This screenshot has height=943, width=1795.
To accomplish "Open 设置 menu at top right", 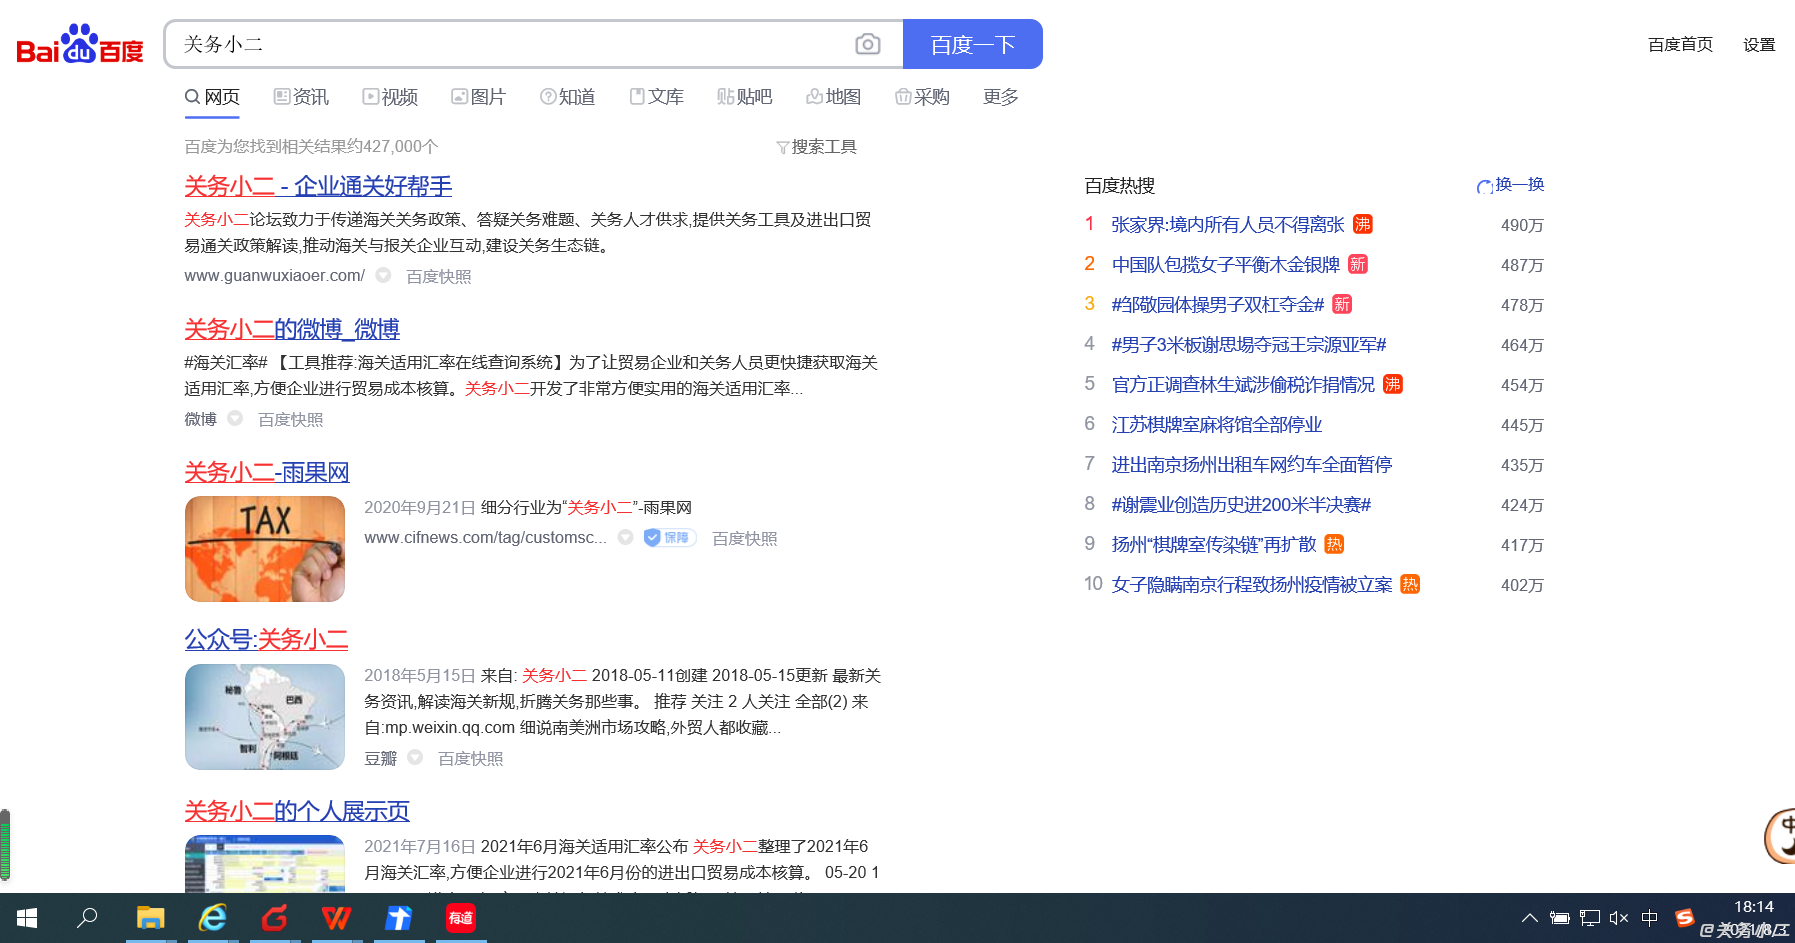I will click(x=1759, y=45).
